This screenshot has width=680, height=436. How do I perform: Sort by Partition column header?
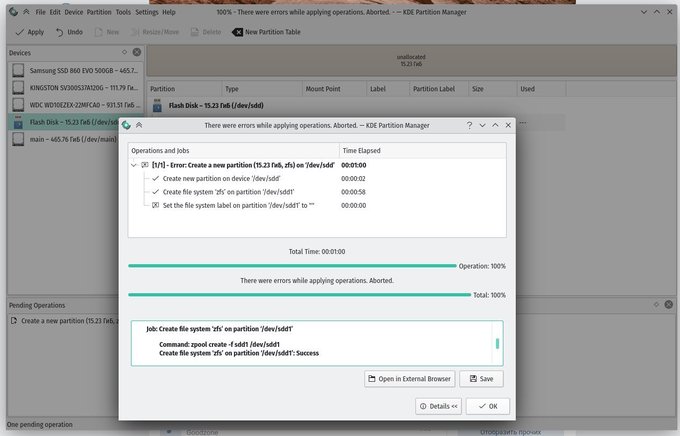(x=184, y=89)
